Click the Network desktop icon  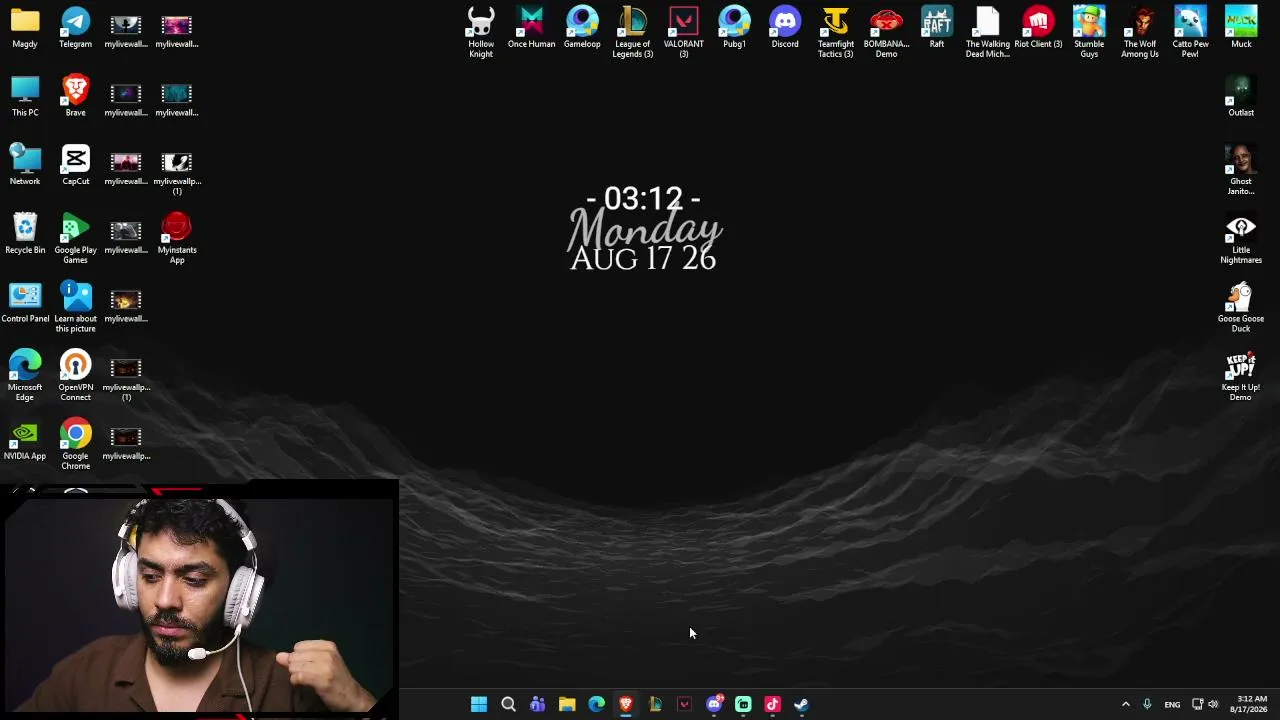pos(25,165)
